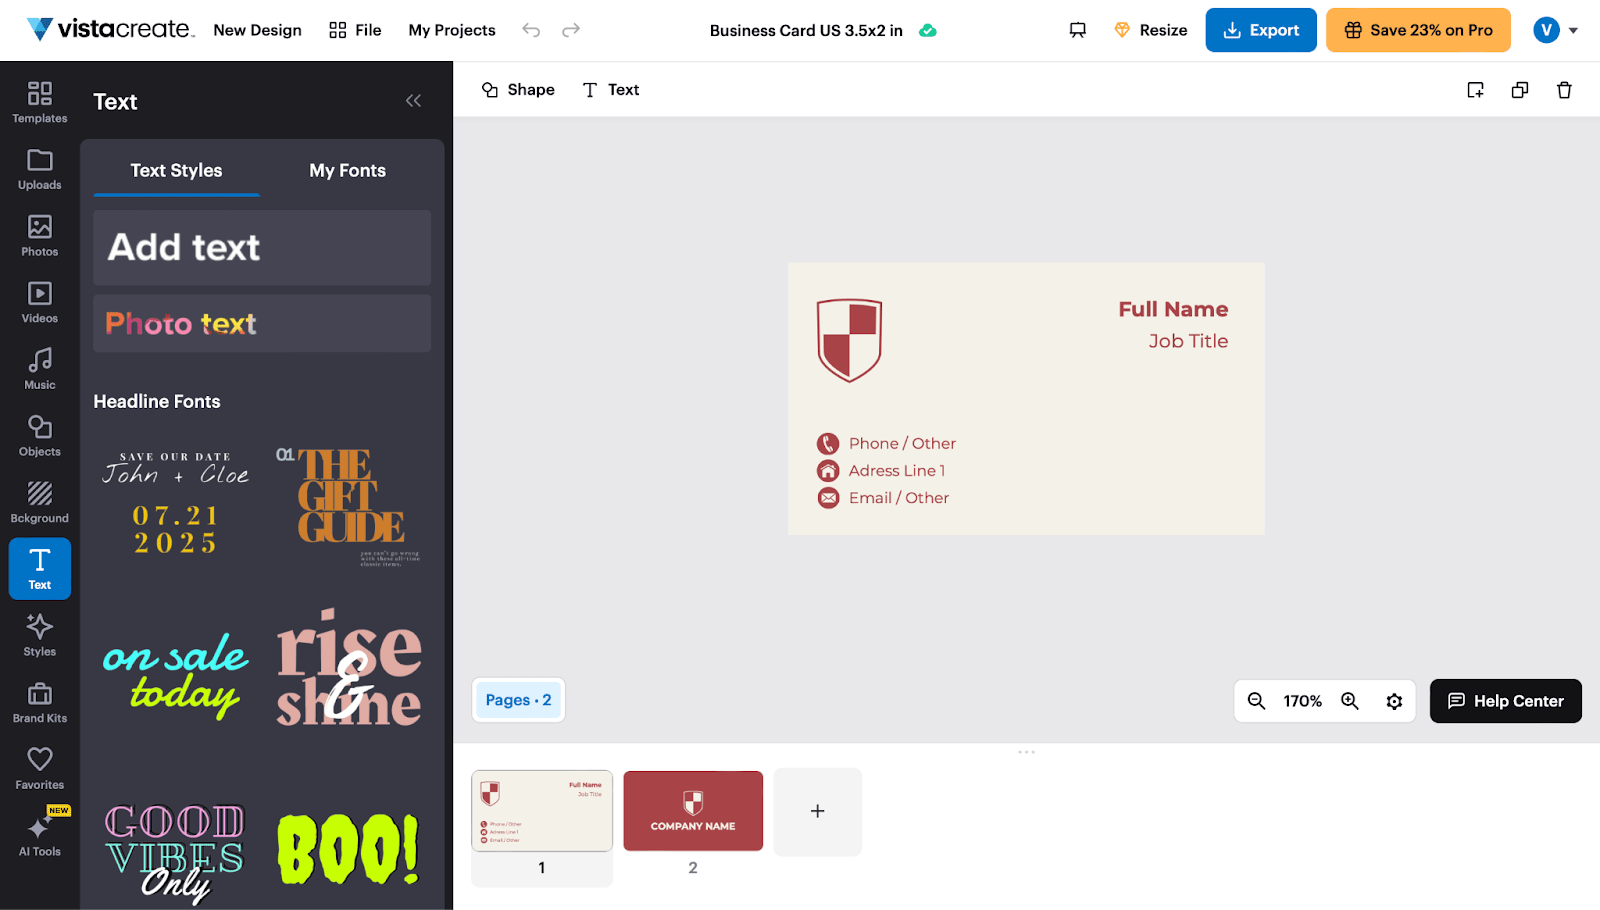
Task: Open the Background panel
Action: 39,501
